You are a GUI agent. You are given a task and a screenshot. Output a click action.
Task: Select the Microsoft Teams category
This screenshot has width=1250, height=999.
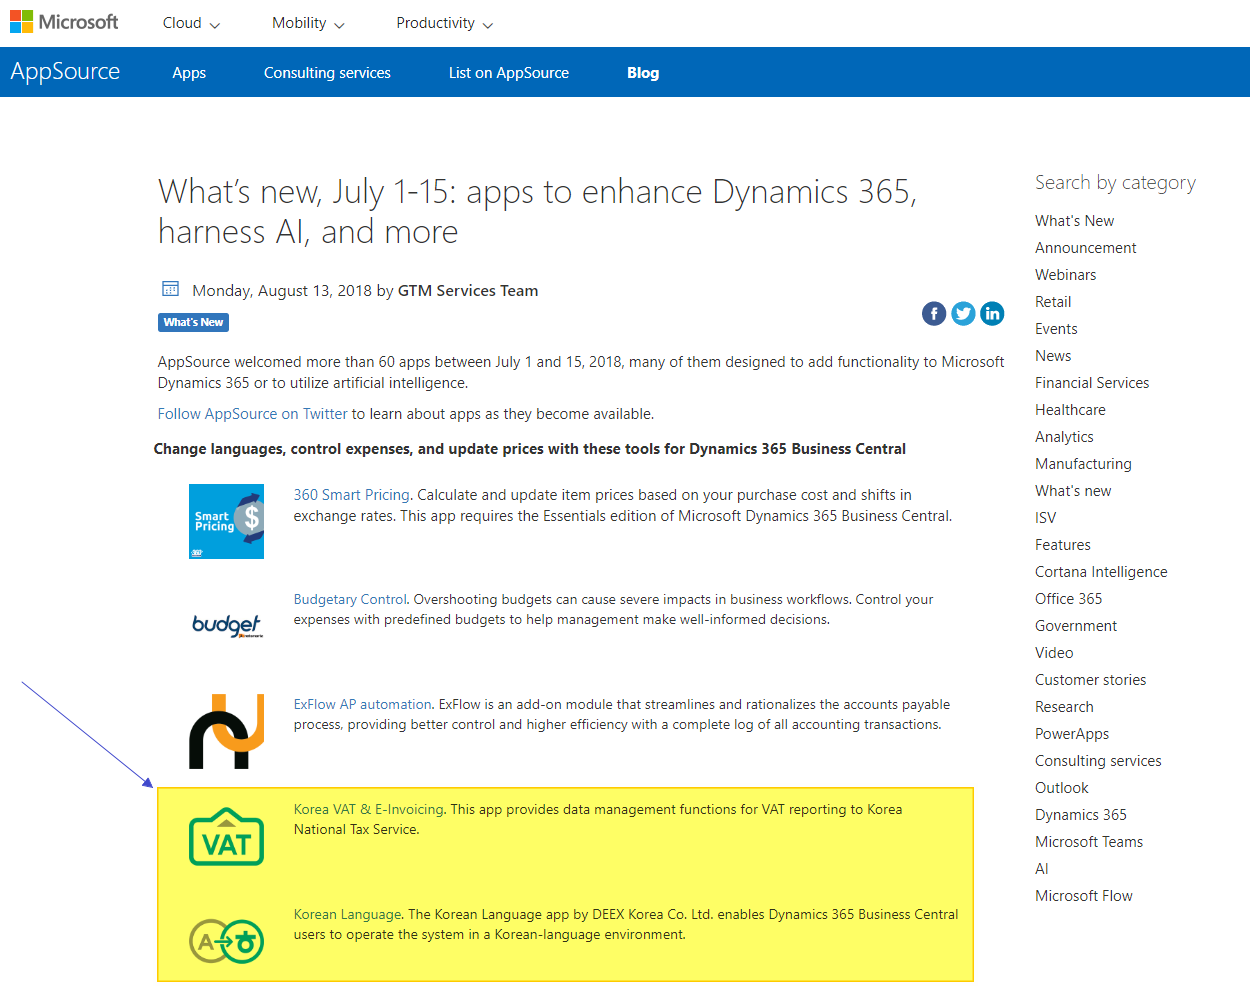click(1089, 842)
